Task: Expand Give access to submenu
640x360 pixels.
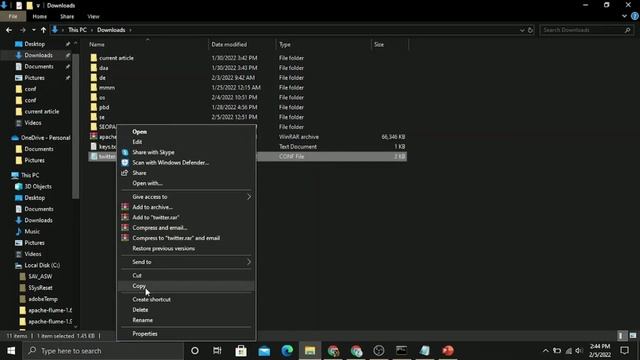Action: pyautogui.click(x=186, y=197)
